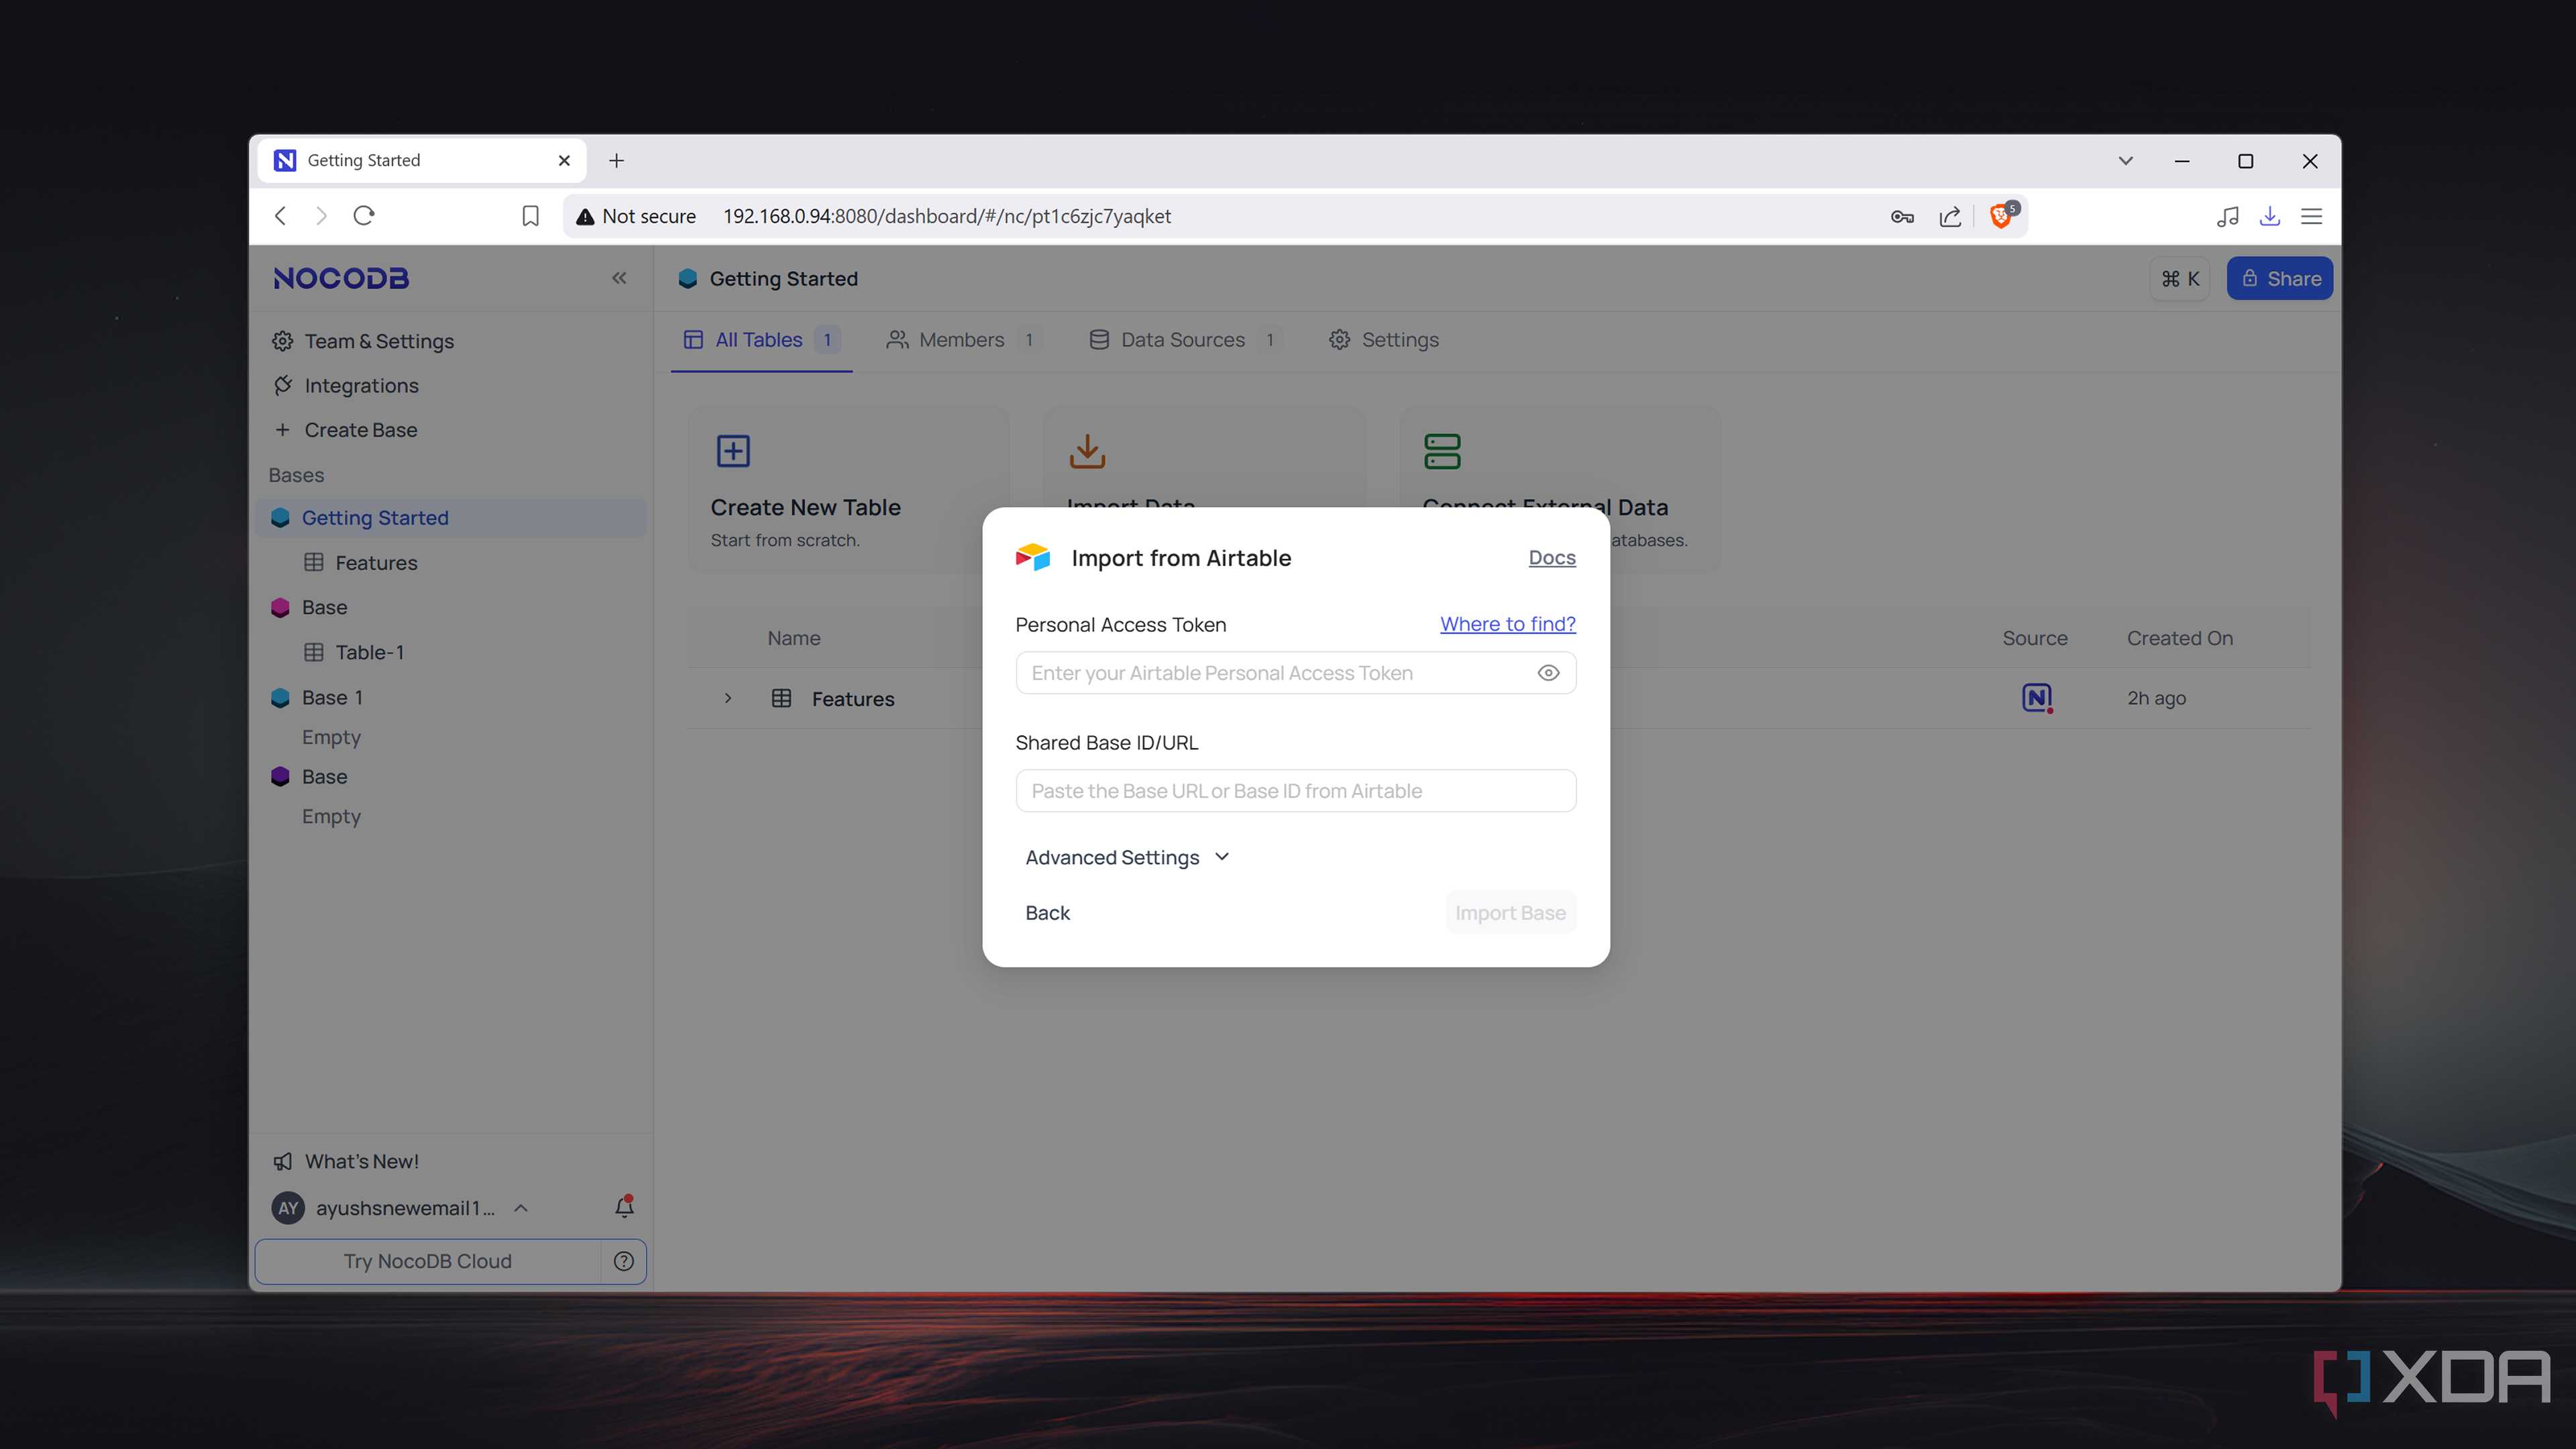This screenshot has width=2576, height=1449.
Task: Open the Docs link in the dialog
Action: pyautogui.click(x=1552, y=557)
